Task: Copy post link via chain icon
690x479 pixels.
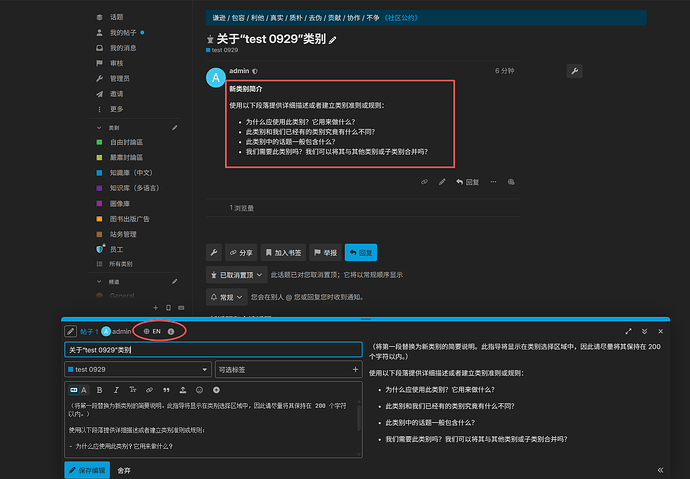Action: click(x=424, y=182)
